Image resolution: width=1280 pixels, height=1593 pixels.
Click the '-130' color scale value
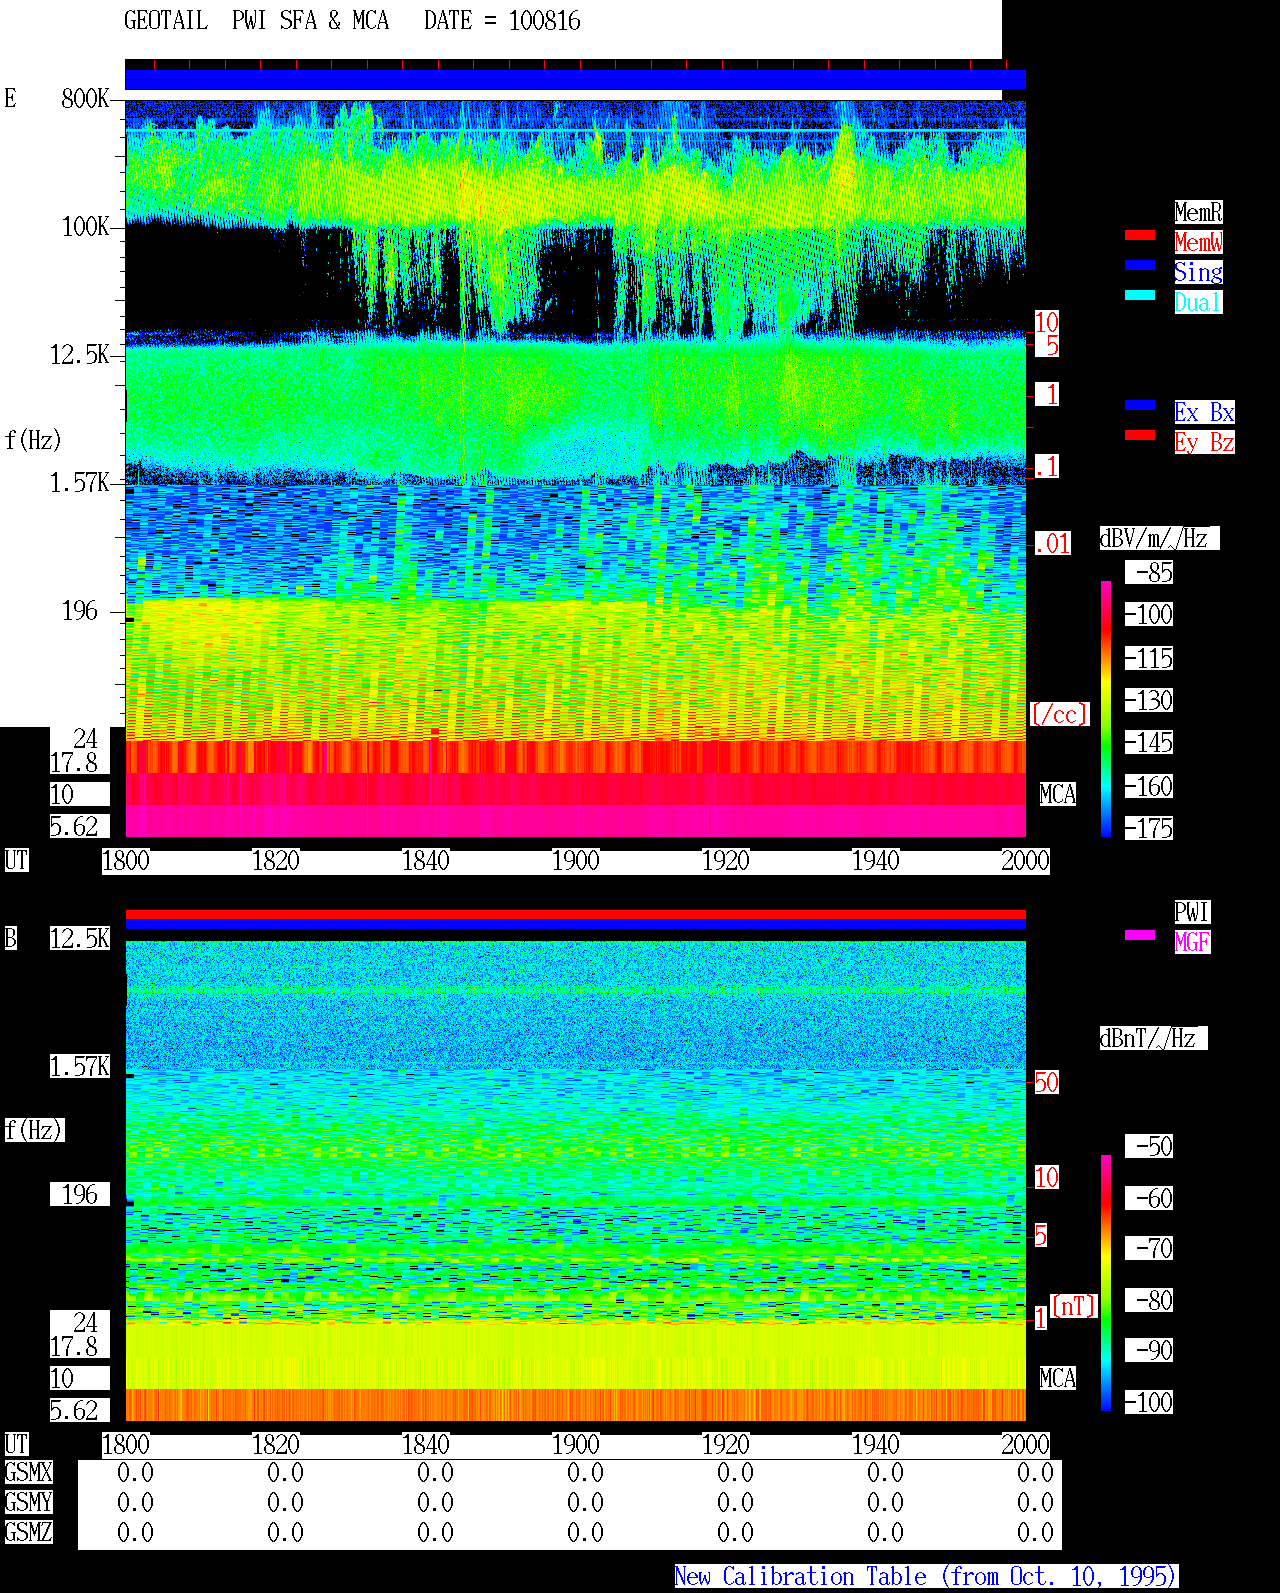pyautogui.click(x=1149, y=700)
